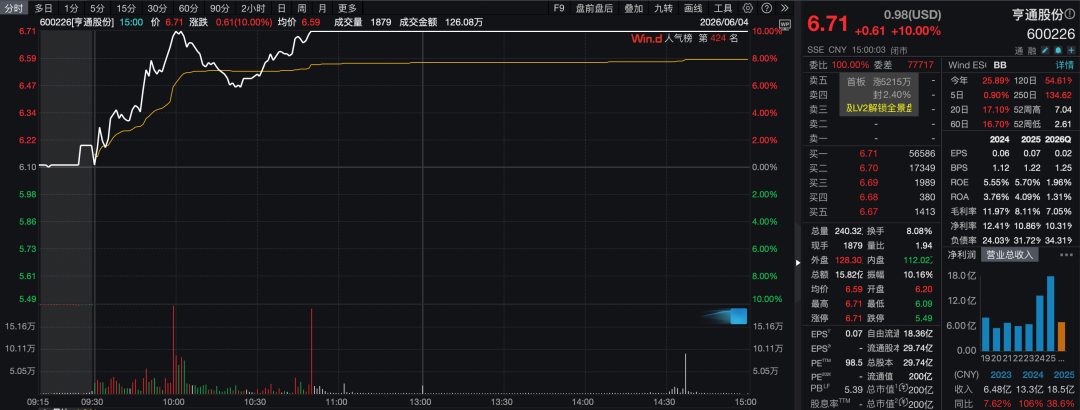The height and width of the screenshot is (410, 1080).
Task: Click the ESG rating BB
Action: (1000, 65)
